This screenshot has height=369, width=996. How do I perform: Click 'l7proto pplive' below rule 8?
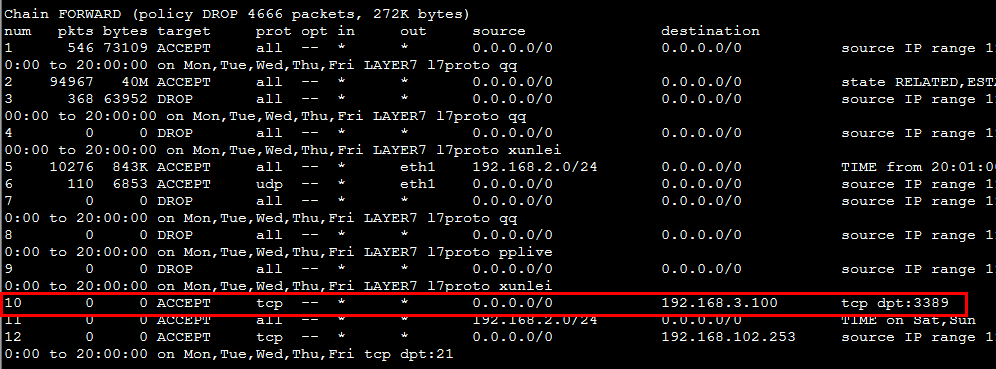pyautogui.click(x=490, y=252)
